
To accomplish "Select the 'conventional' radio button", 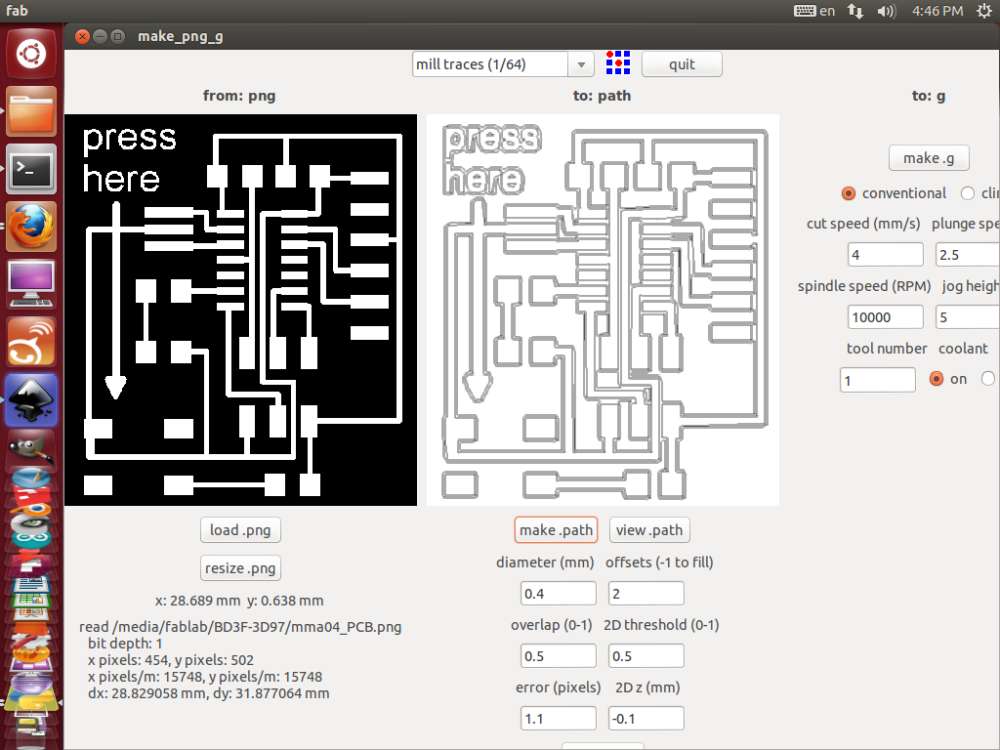I will tap(848, 193).
